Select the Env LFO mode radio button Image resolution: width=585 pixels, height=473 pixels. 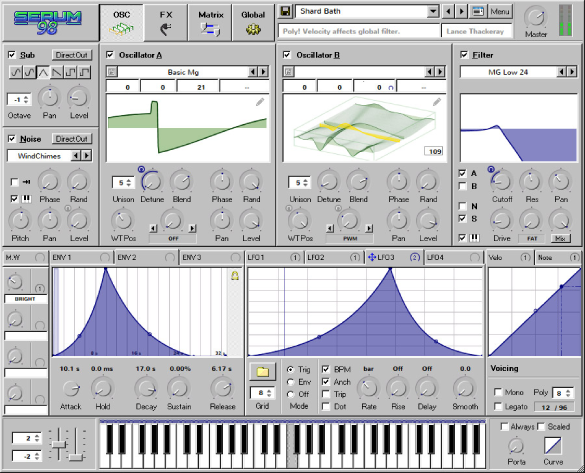click(290, 382)
